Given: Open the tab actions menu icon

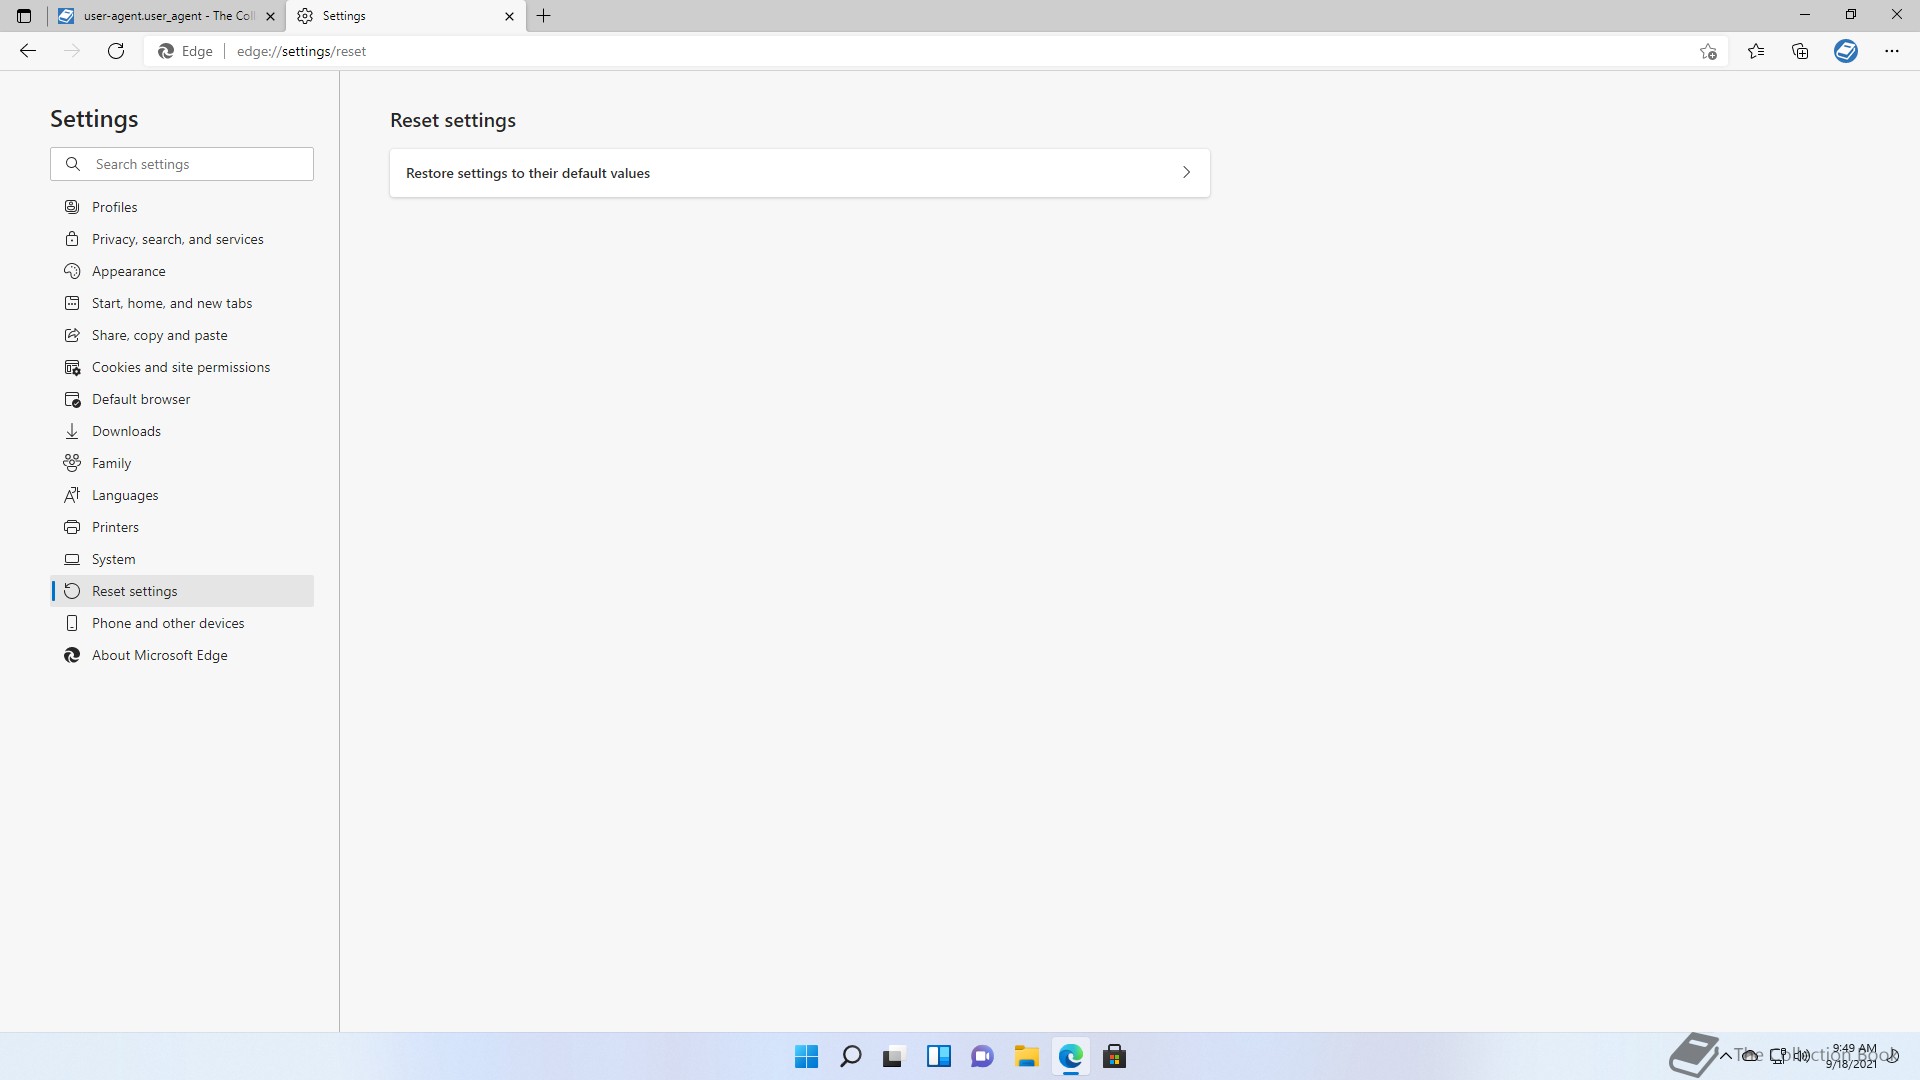Looking at the screenshot, I should (x=24, y=16).
